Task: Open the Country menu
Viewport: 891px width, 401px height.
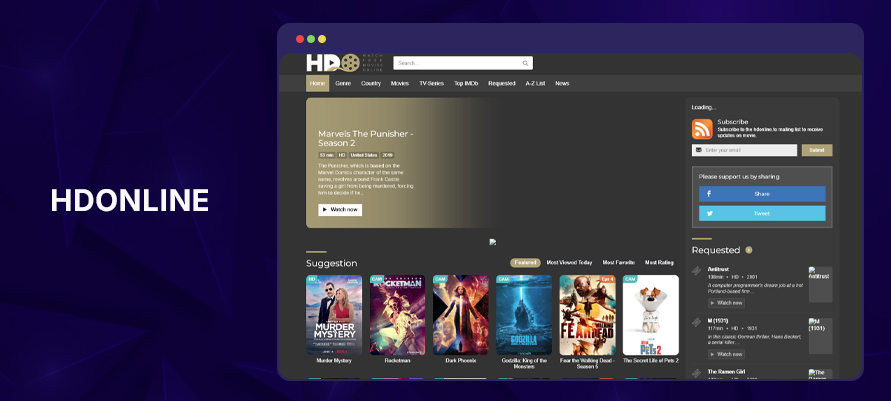Action: tap(370, 83)
